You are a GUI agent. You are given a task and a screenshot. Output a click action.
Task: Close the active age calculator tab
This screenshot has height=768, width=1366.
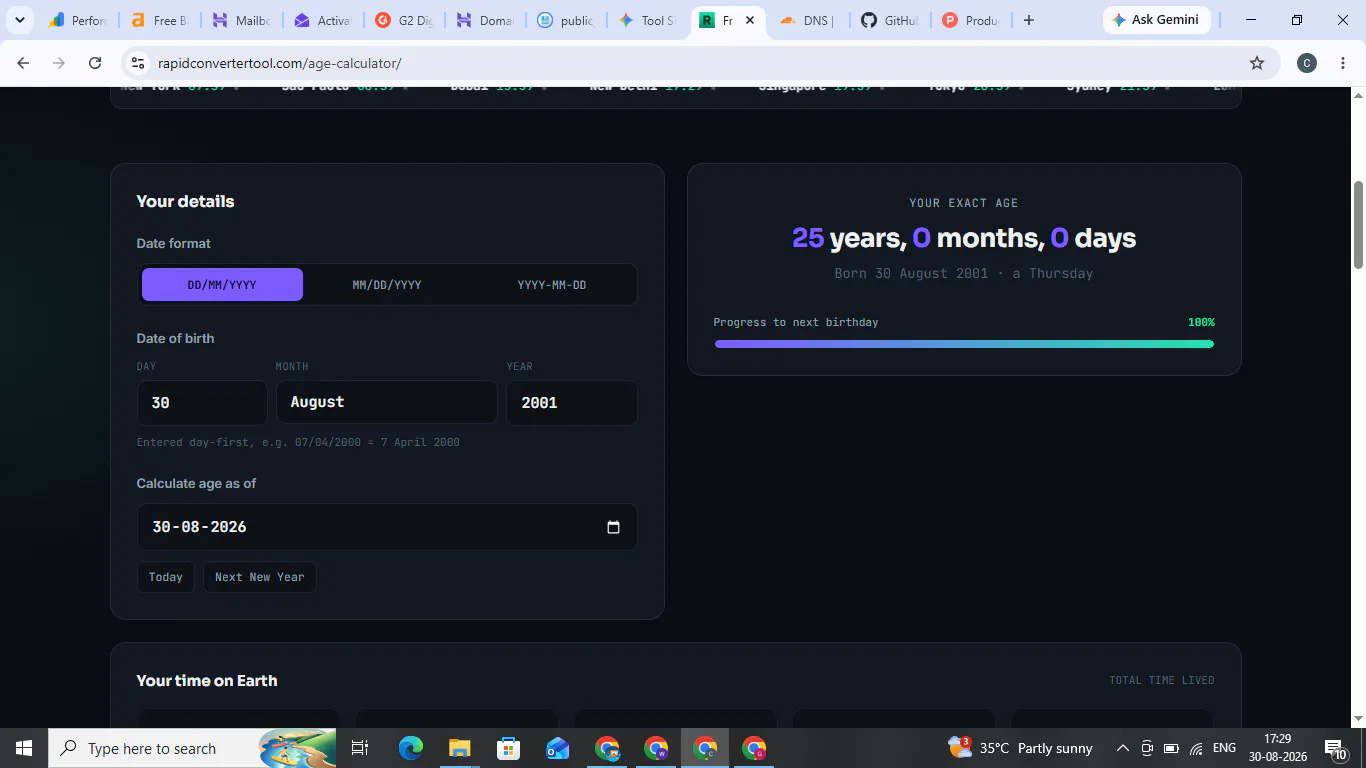(750, 20)
